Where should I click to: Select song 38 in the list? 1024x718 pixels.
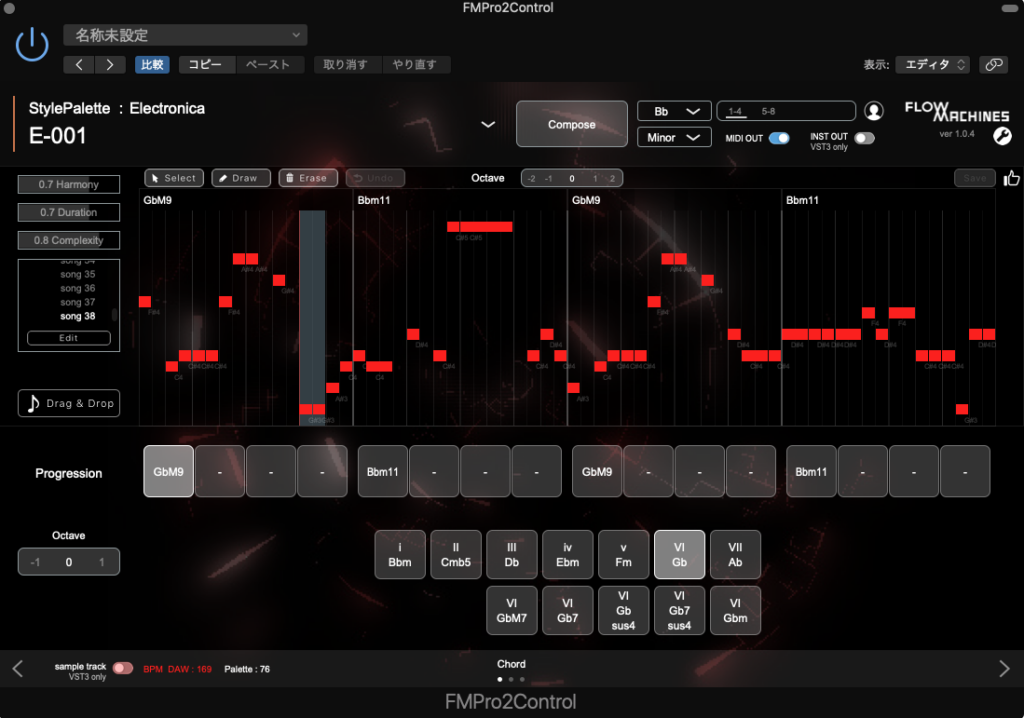(x=78, y=316)
